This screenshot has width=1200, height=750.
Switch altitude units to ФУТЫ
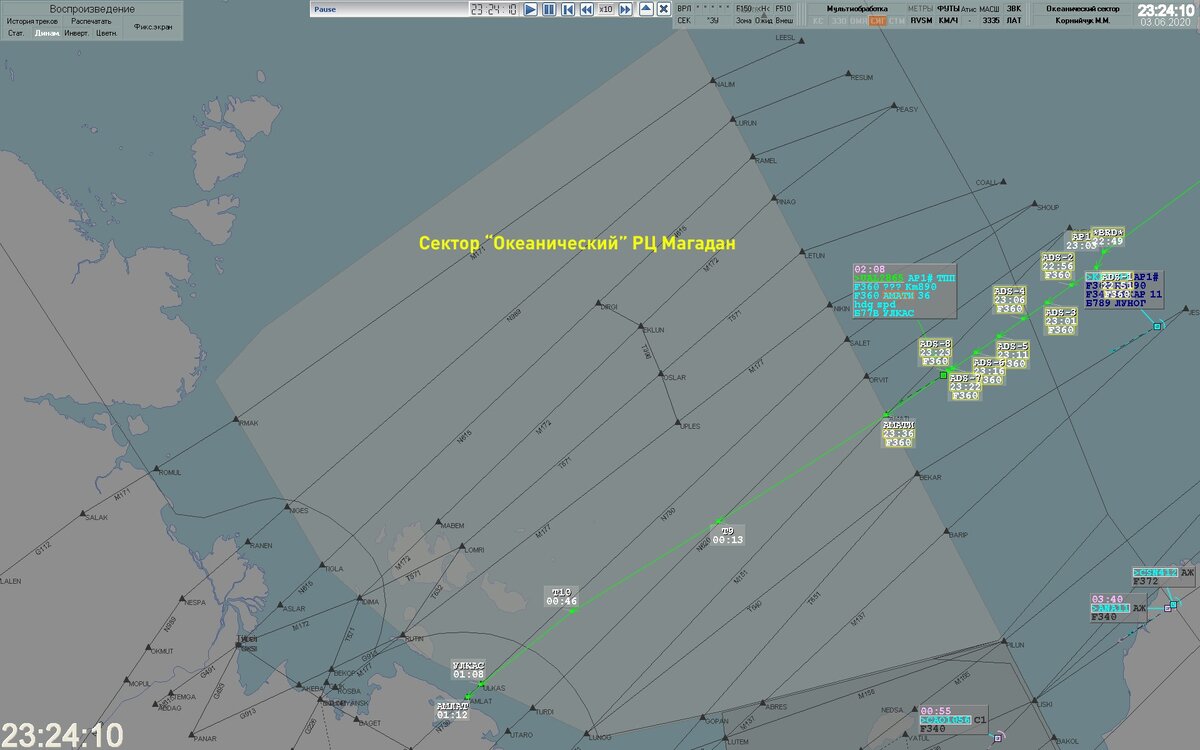pos(948,8)
